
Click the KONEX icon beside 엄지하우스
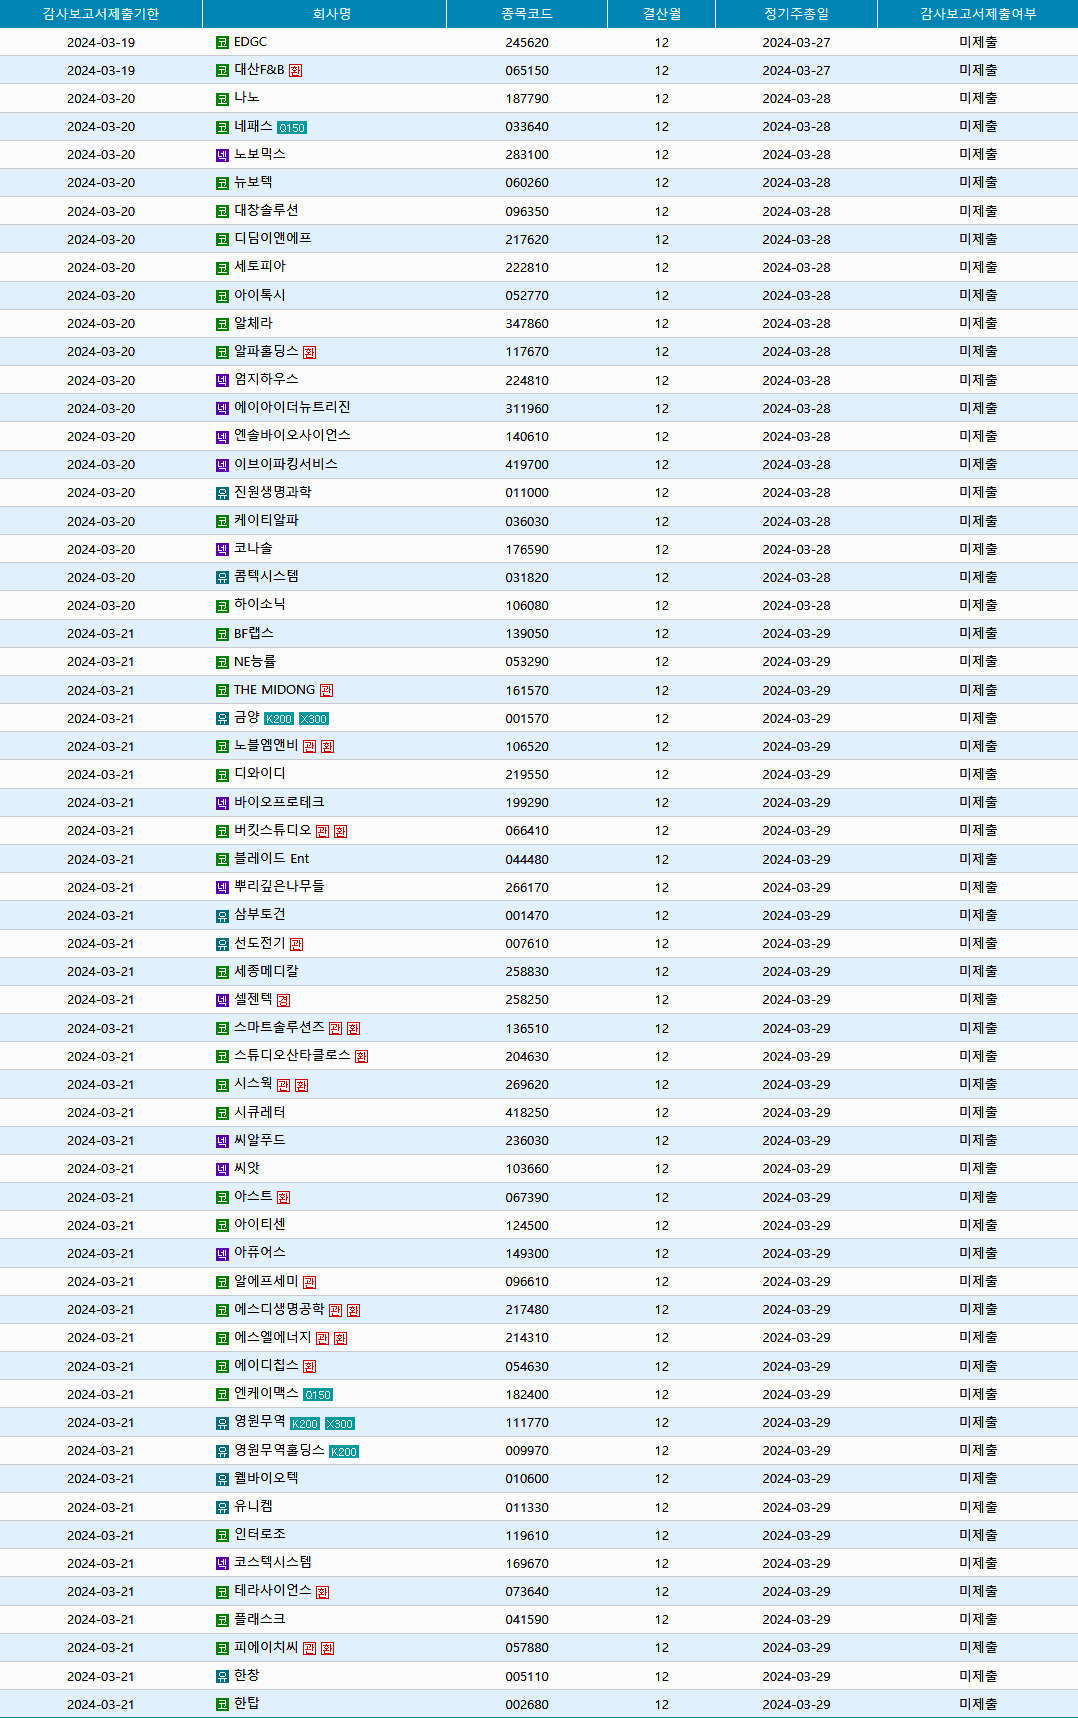coord(223,381)
